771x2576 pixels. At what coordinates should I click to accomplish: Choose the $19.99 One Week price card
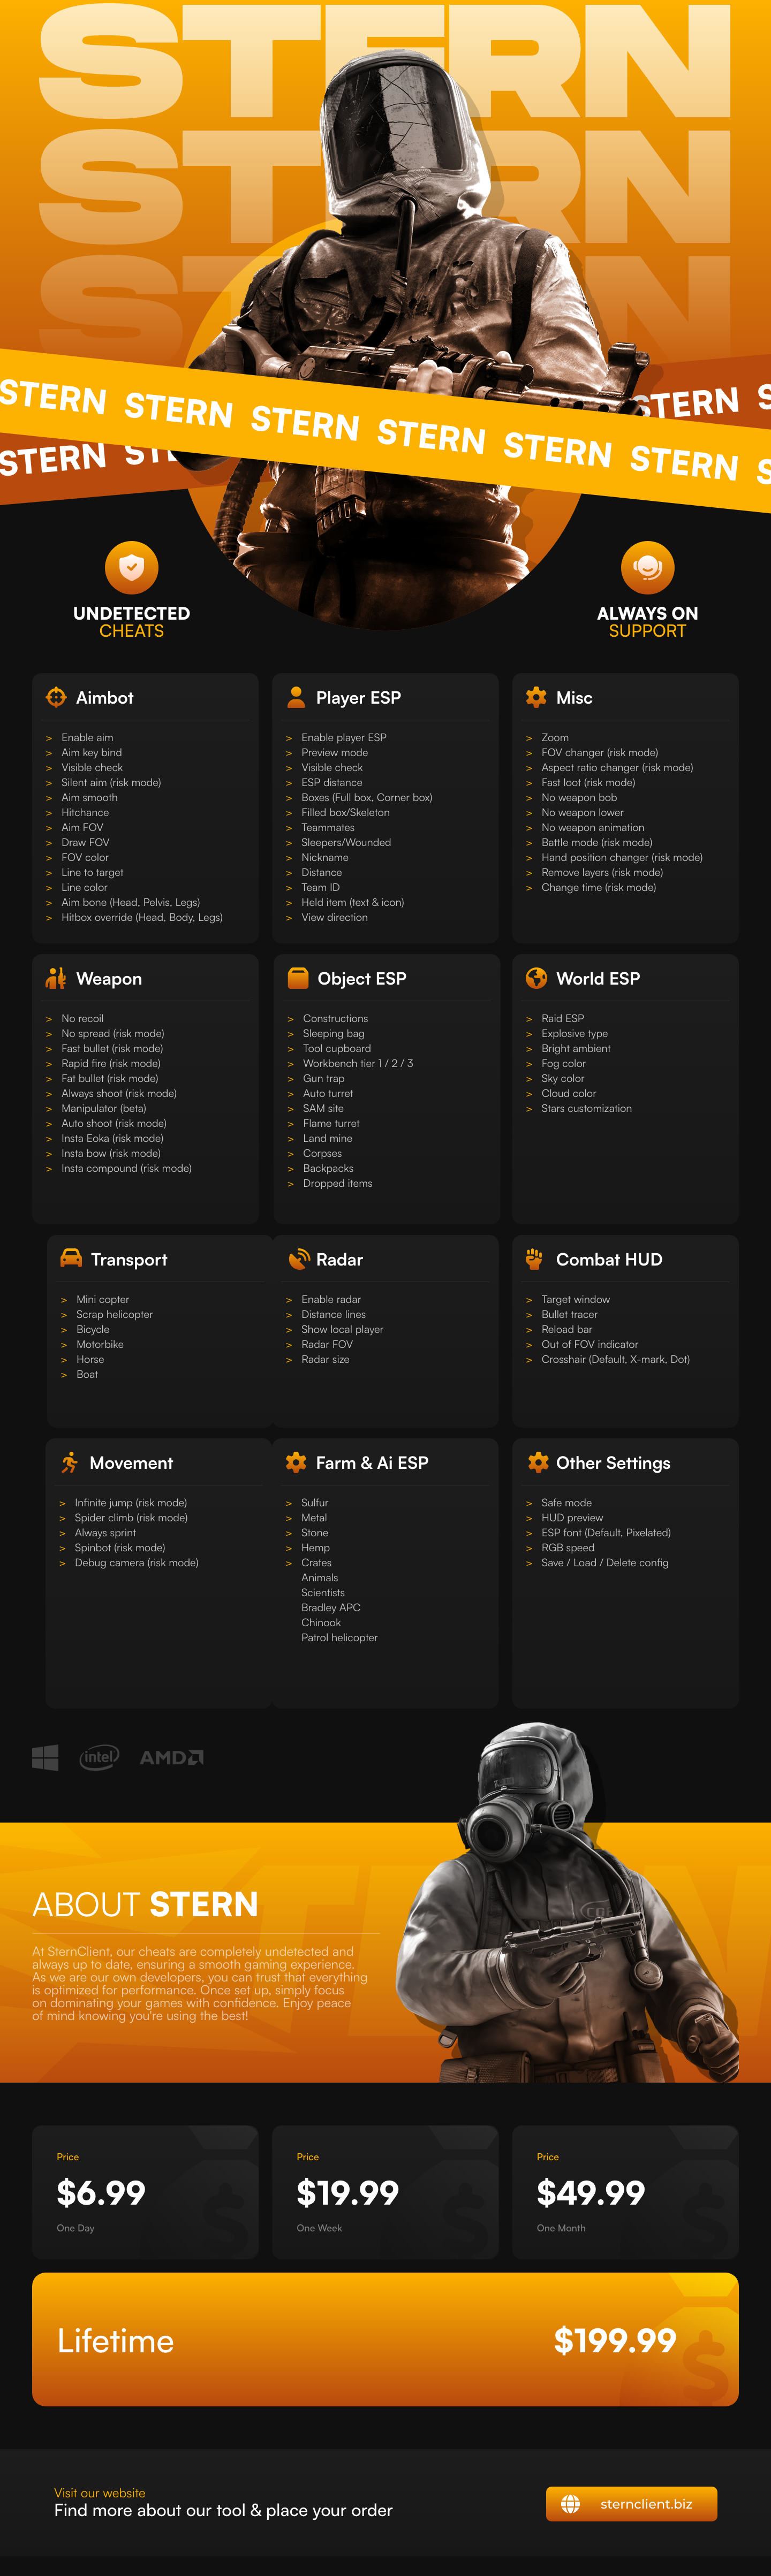[x=385, y=2193]
